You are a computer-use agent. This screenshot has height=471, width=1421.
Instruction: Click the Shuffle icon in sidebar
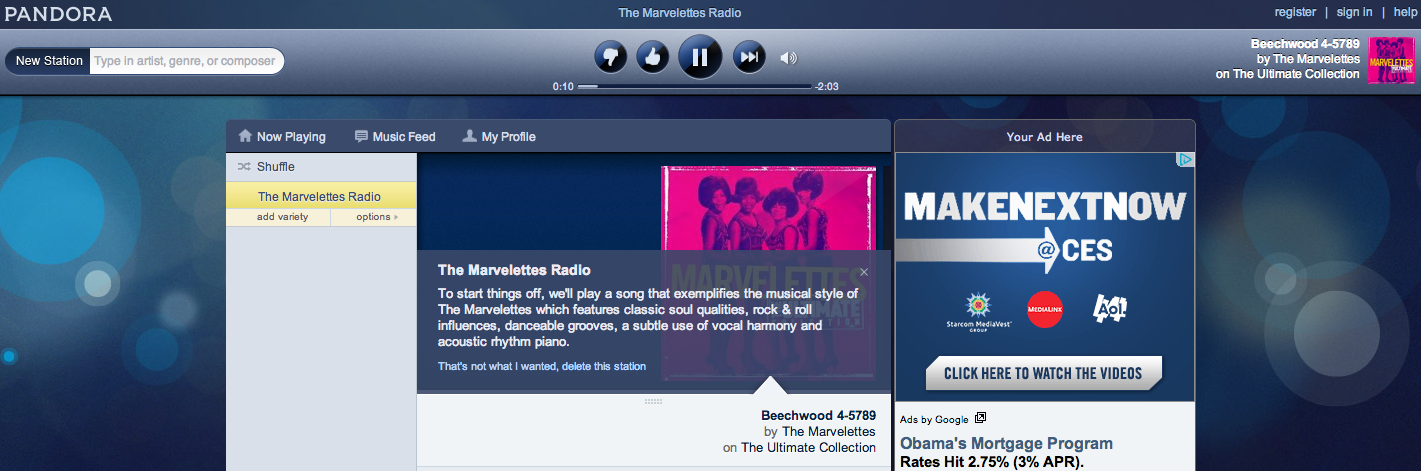click(x=244, y=167)
